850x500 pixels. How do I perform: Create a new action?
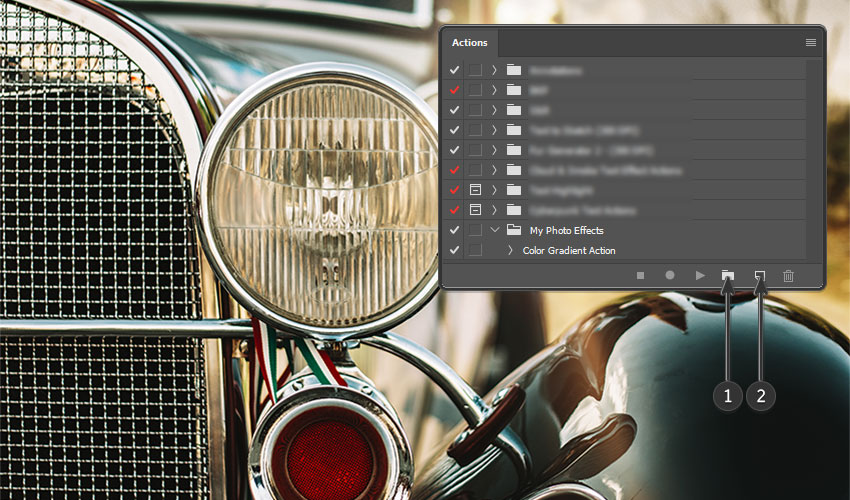pos(760,275)
